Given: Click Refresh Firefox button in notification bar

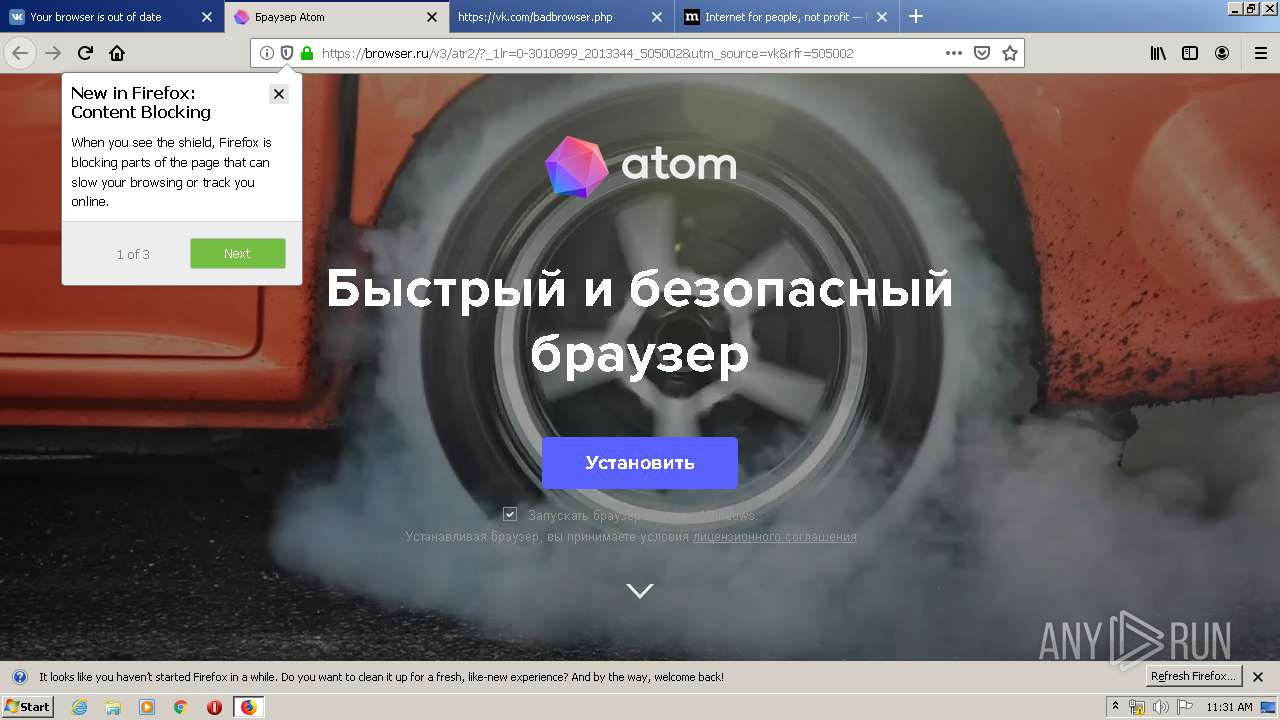Looking at the screenshot, I should [1194, 676].
